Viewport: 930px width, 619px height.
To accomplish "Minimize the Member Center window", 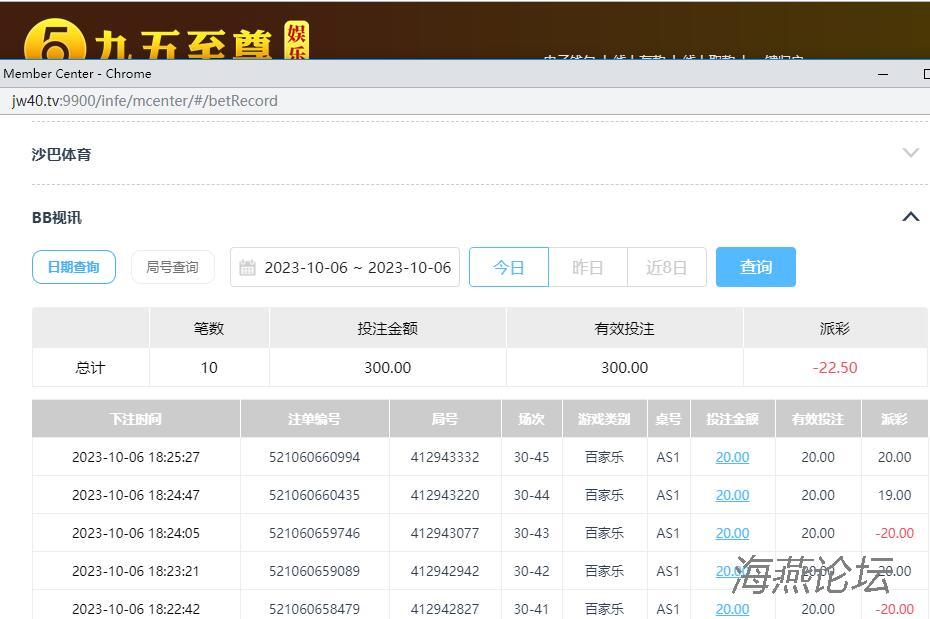I will tap(883, 74).
